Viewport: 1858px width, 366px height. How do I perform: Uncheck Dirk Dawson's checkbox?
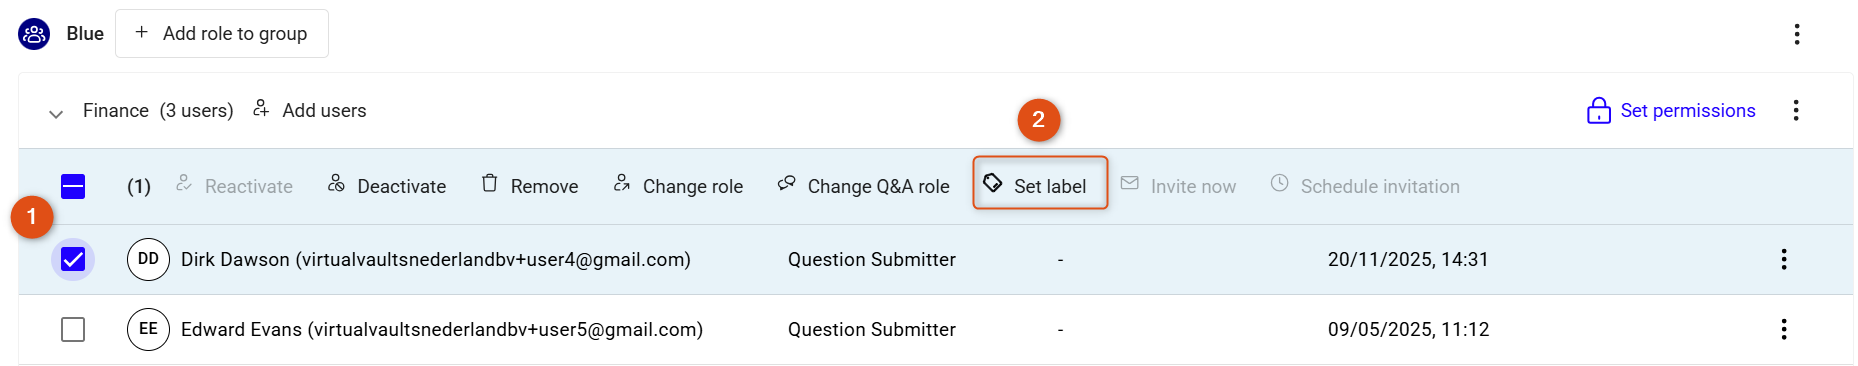click(73, 259)
